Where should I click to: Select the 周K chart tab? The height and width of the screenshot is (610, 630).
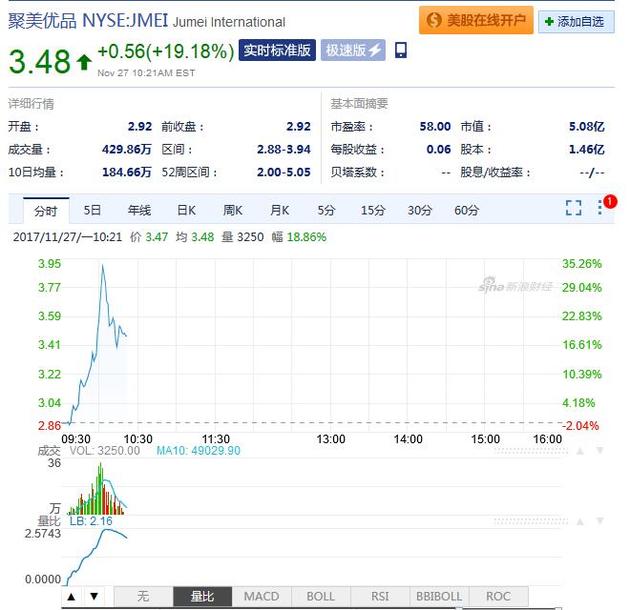233,210
